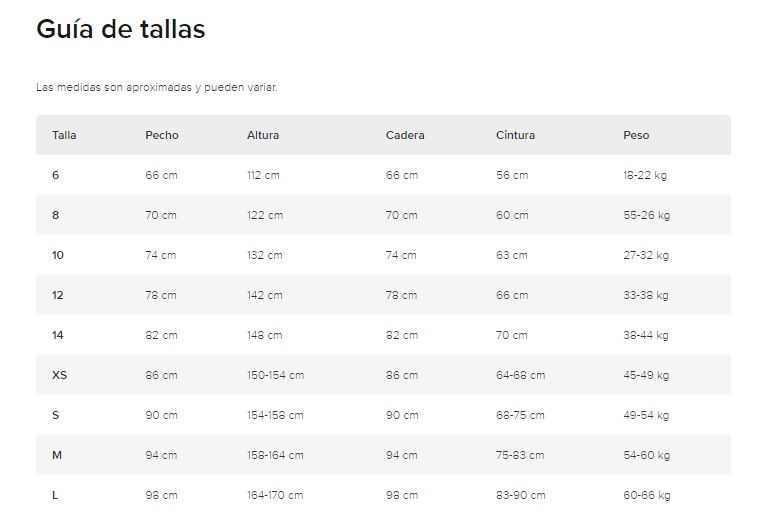Select the size 14 row label
Viewport: 765px width, 528px height.
pos(58,335)
